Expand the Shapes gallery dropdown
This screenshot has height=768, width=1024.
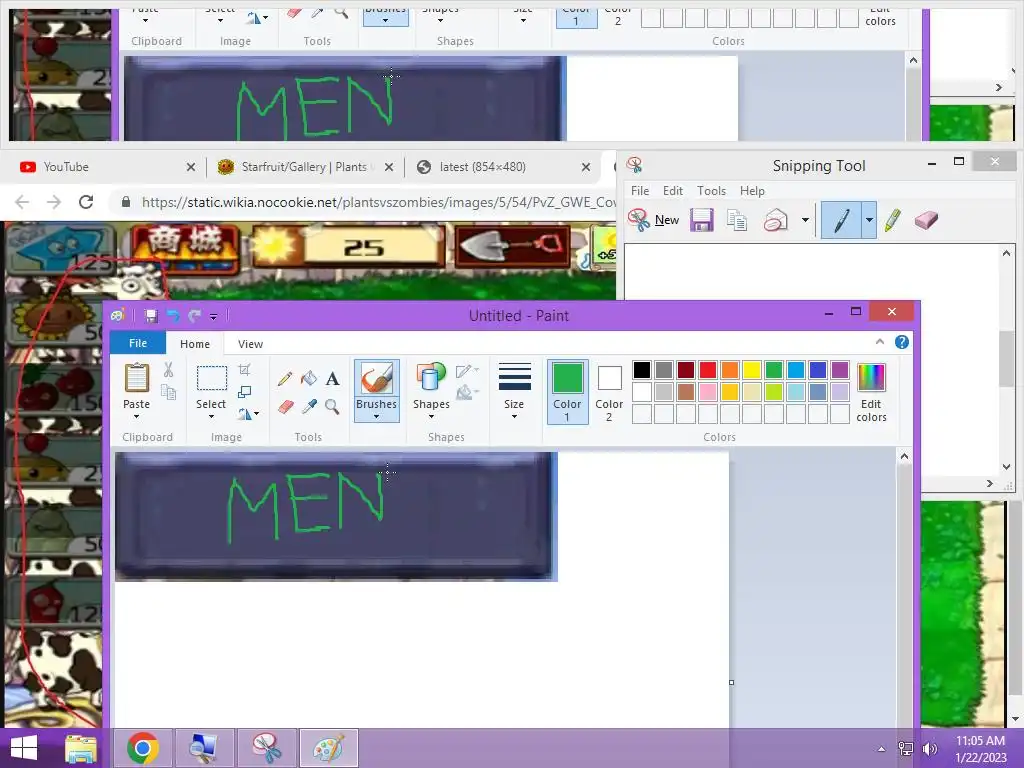click(x=431, y=417)
